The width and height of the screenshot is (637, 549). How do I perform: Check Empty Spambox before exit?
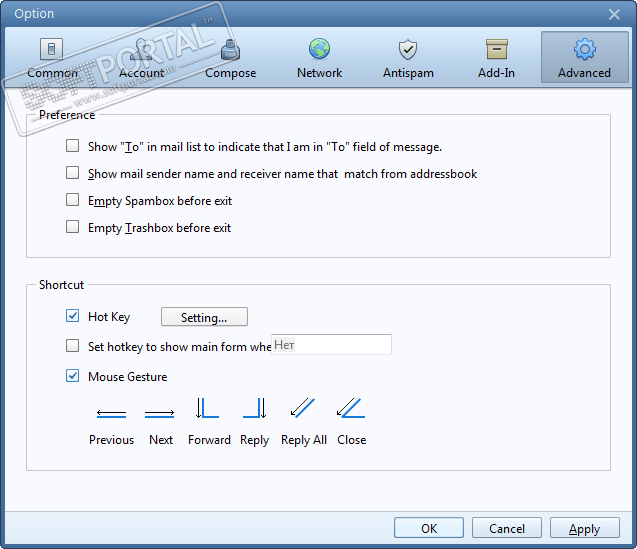[72, 200]
